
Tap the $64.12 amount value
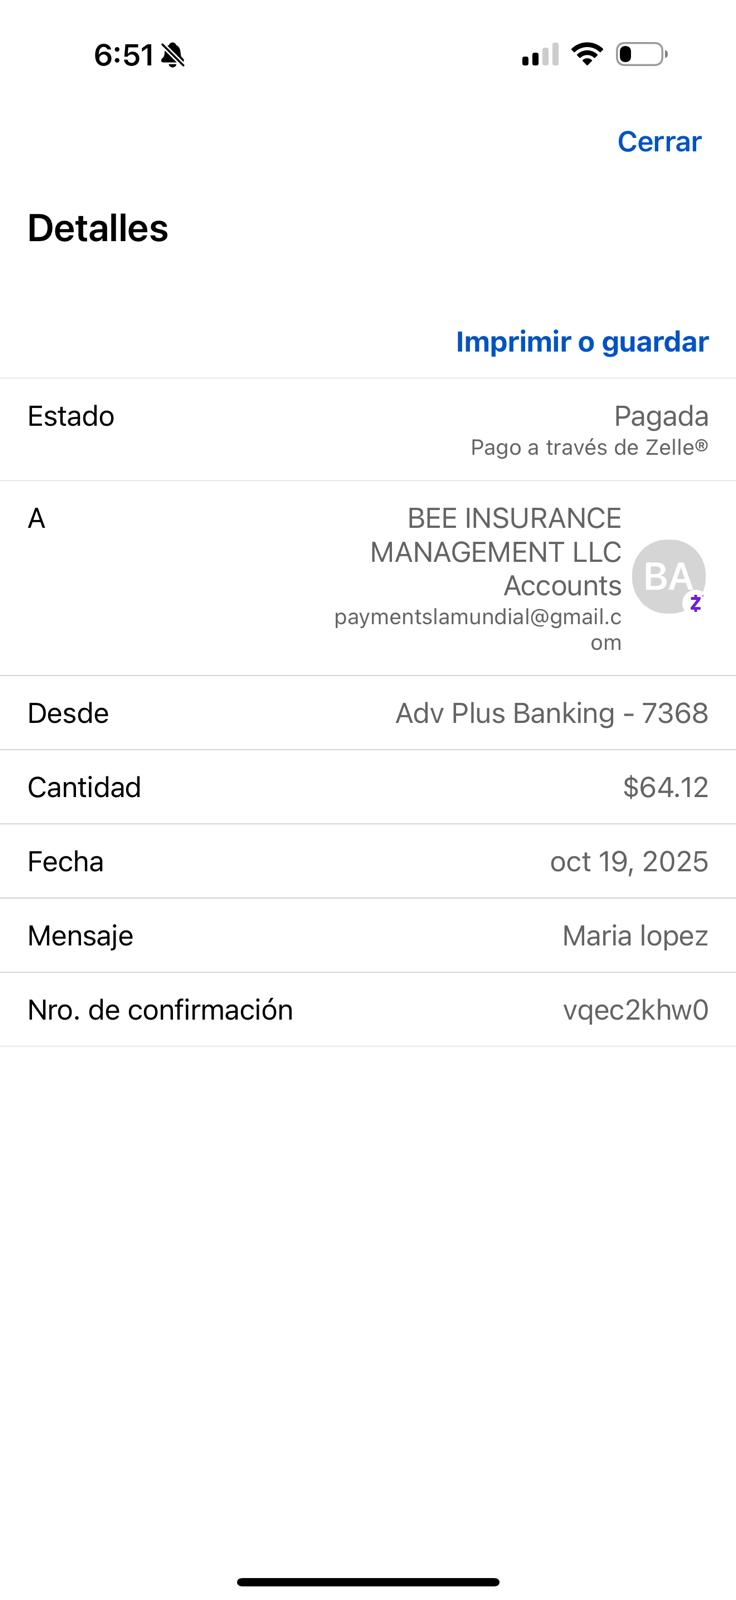(665, 787)
